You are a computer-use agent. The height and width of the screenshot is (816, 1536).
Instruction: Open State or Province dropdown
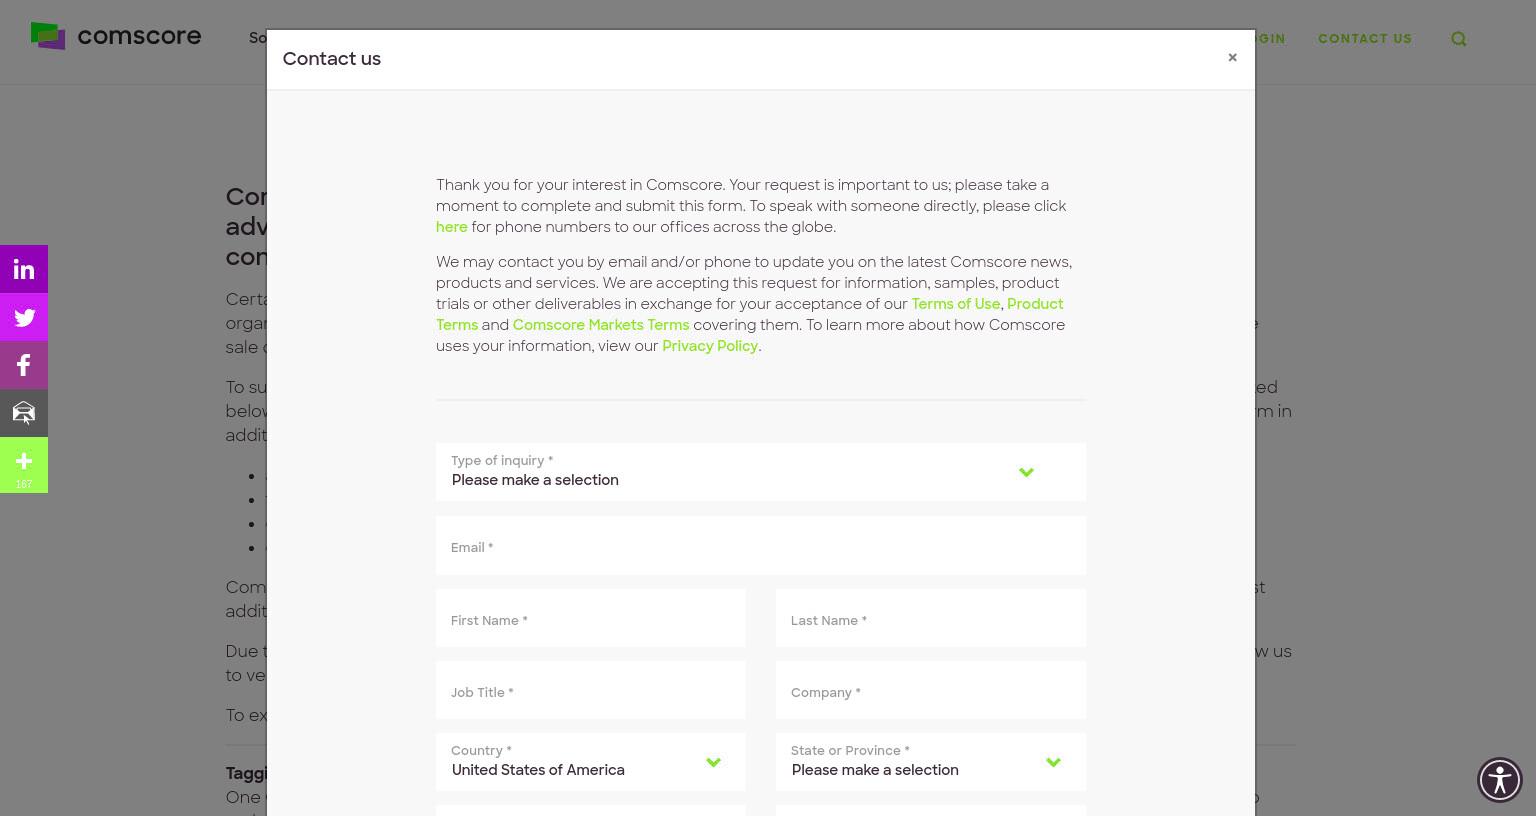(x=931, y=762)
